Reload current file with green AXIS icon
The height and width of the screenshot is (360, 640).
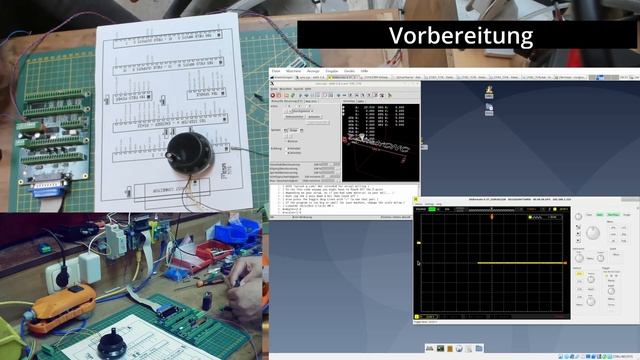pyautogui.click(x=293, y=95)
